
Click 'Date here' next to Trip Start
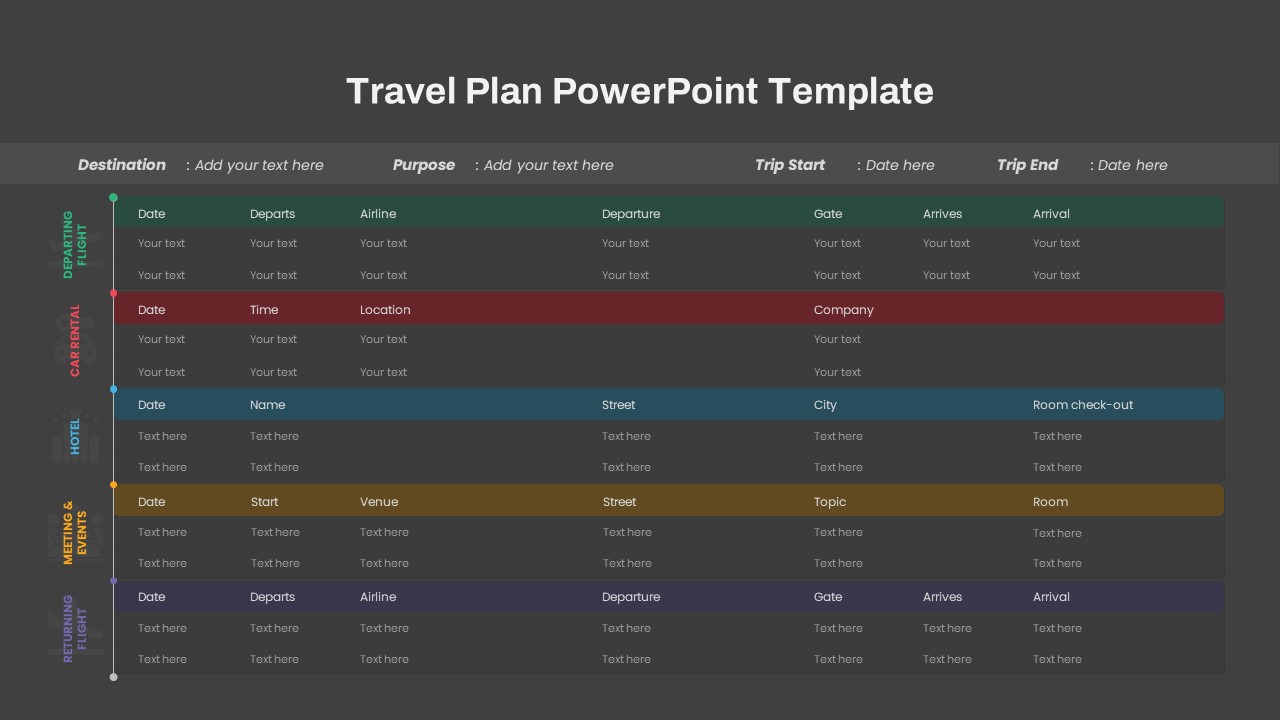coord(900,165)
